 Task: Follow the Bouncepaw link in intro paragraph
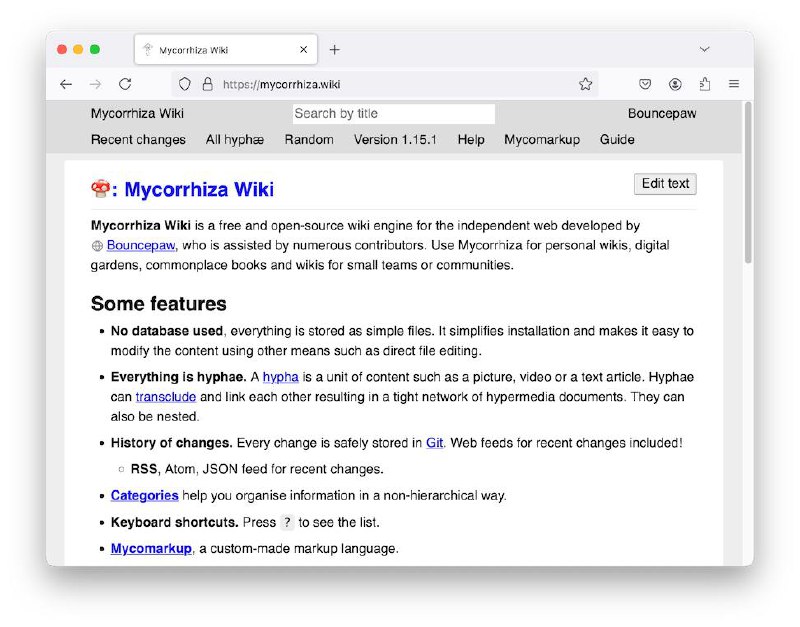click(141, 245)
